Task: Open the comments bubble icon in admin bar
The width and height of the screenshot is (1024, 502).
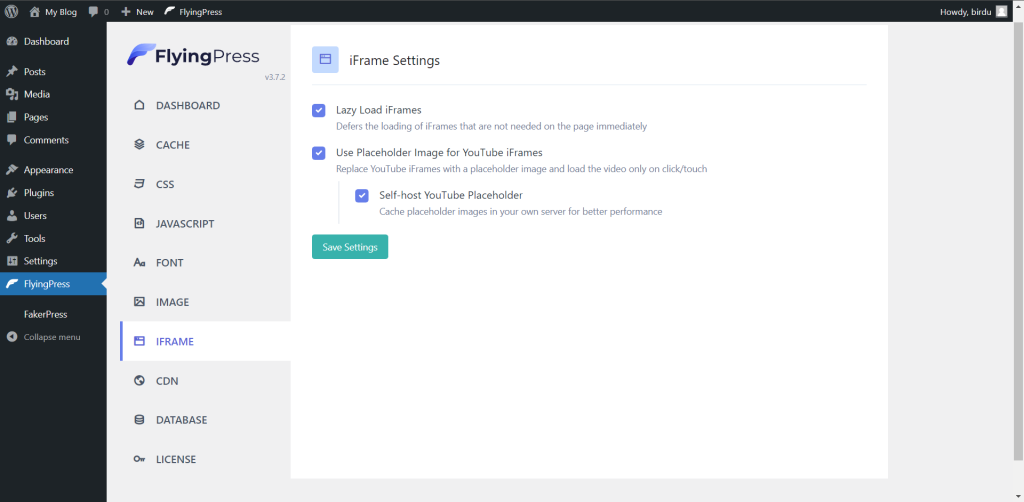Action: 93,12
